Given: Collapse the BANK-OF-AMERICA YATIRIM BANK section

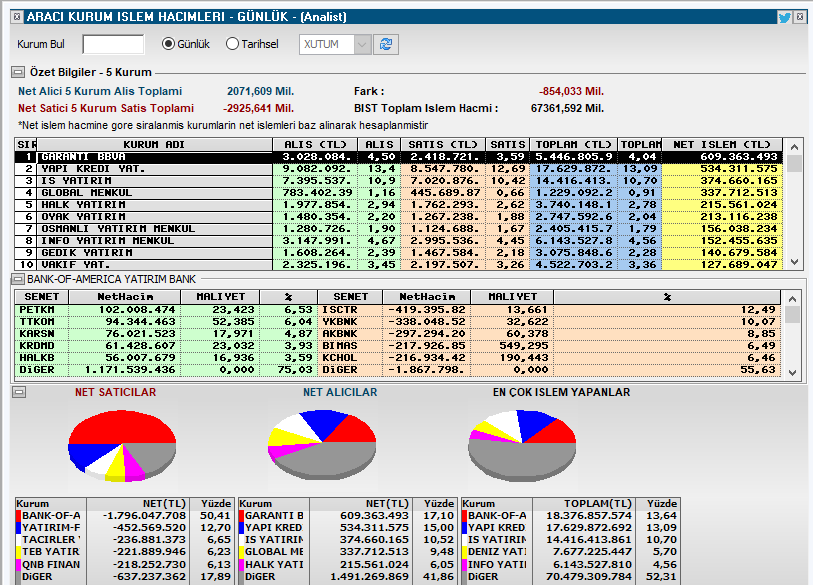Looking at the screenshot, I should coord(18,279).
